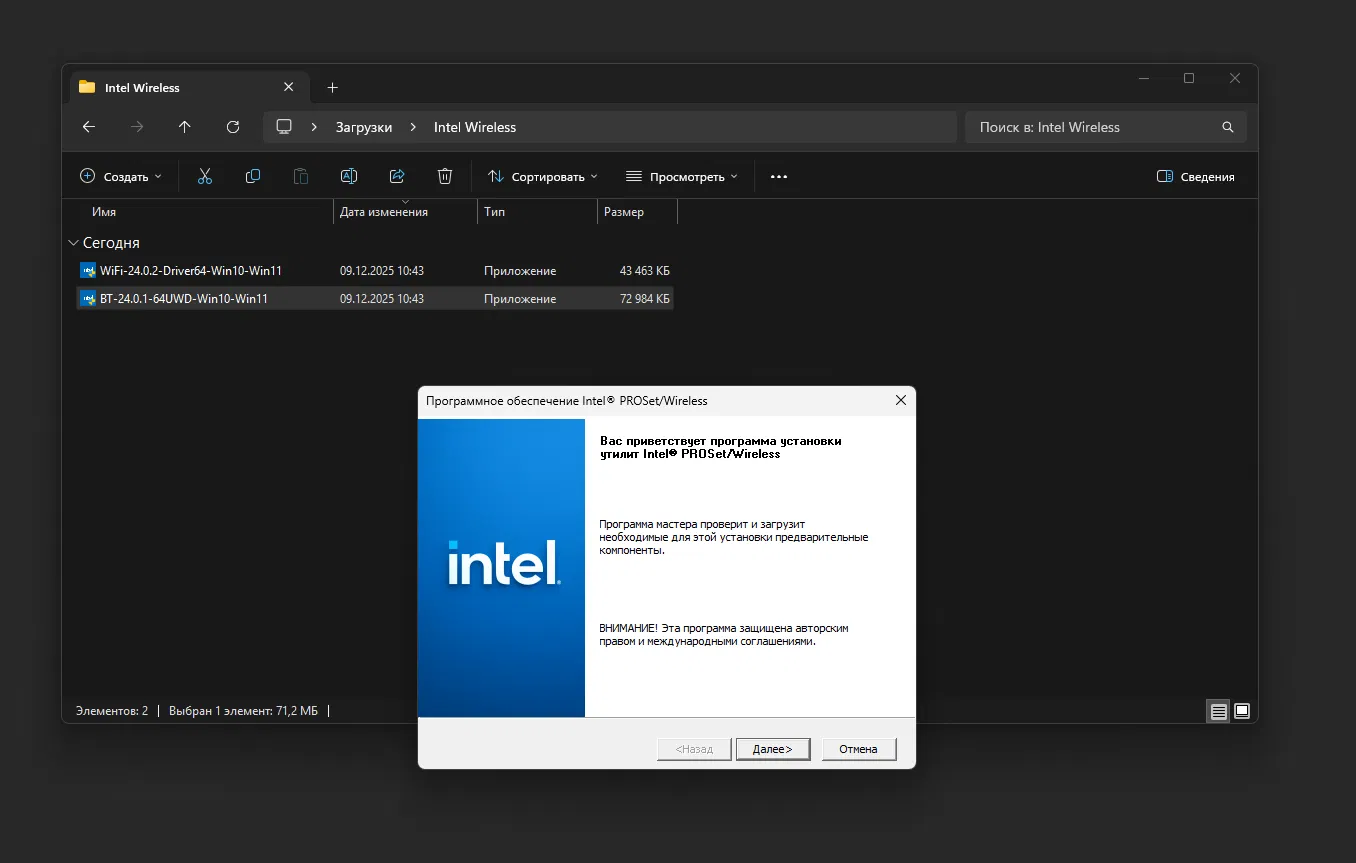Toggle details view from the bottom-right corner
Image resolution: width=1356 pixels, height=863 pixels.
tap(1242, 711)
